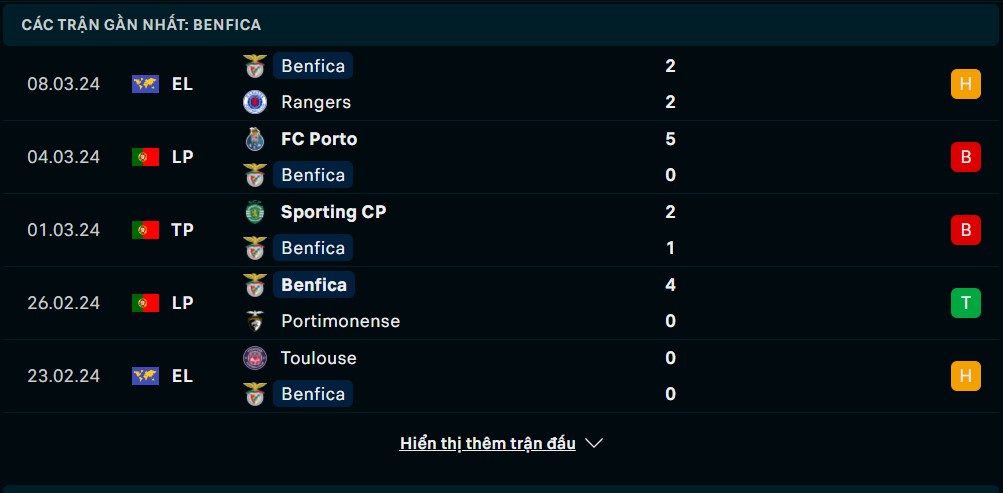Click the Rangers club crest icon
Viewport: 1003px width, 493px height.
point(255,102)
